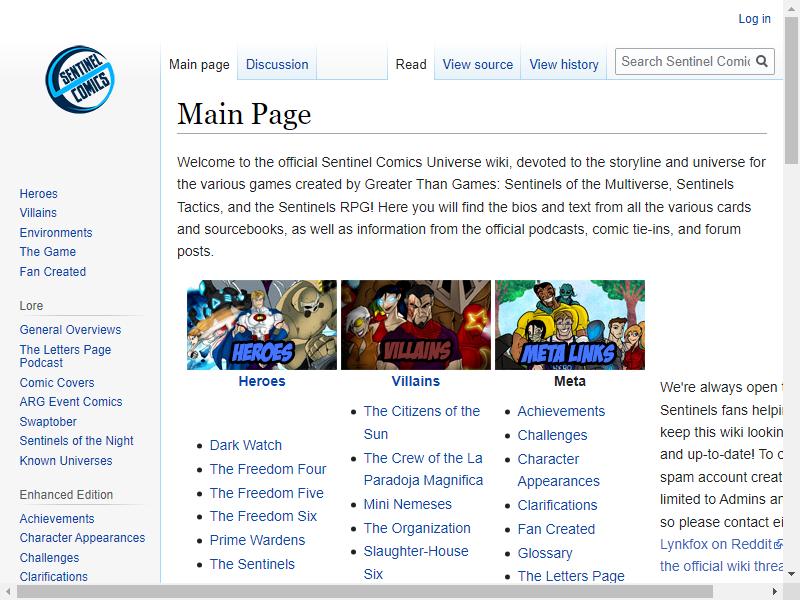Open Known Universes sidebar link
The image size is (800, 600).
tap(65, 460)
